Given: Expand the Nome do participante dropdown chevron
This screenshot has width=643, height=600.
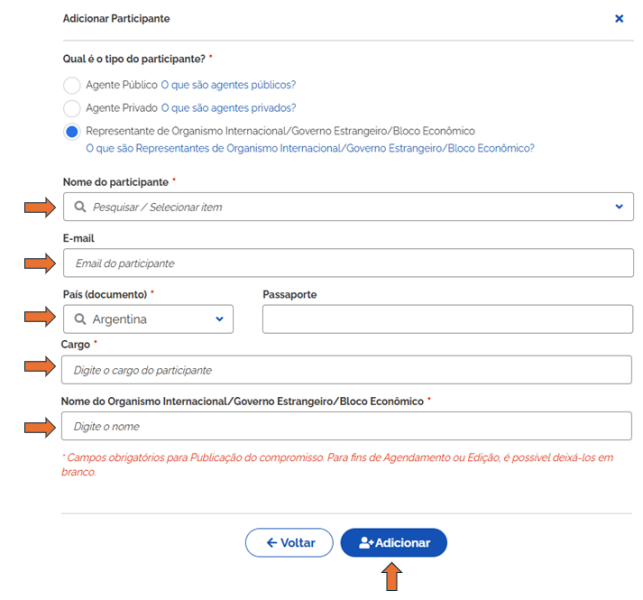Looking at the screenshot, I should (619, 207).
